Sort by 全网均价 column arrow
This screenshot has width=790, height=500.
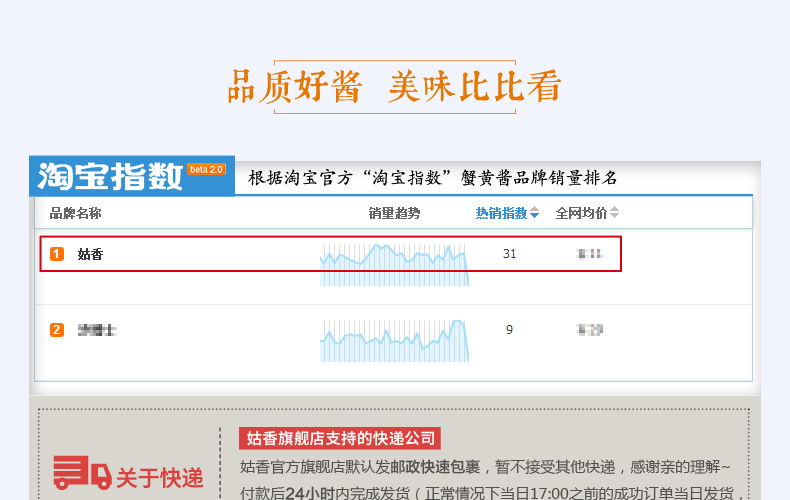pyautogui.click(x=614, y=213)
